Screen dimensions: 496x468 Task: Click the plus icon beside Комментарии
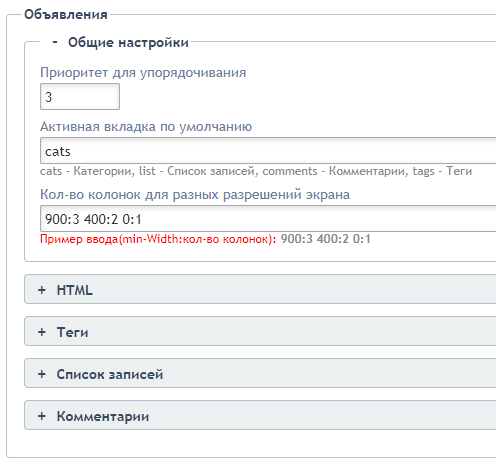pos(42,416)
